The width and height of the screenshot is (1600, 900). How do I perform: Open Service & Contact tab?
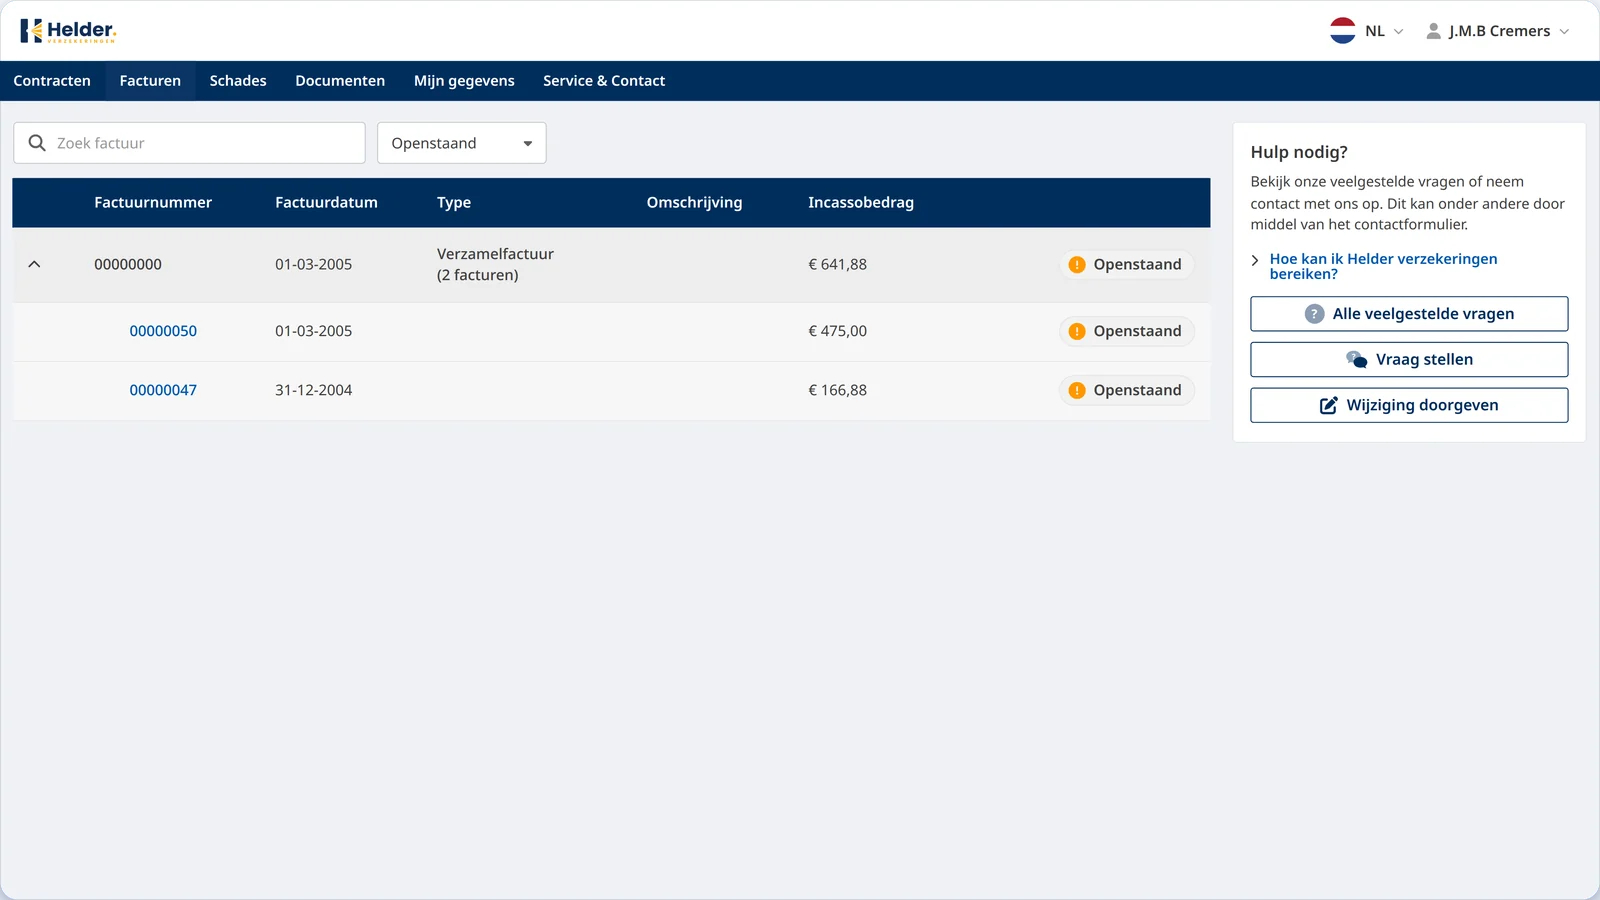point(604,81)
